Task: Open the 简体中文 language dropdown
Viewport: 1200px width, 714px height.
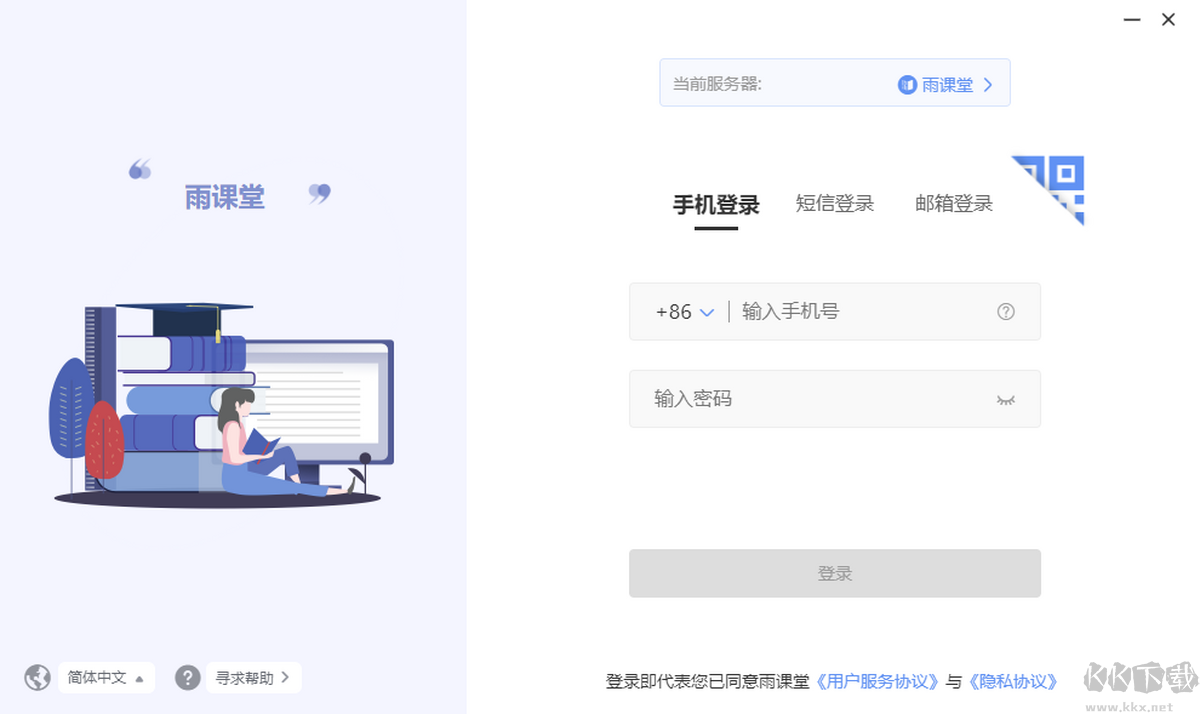Action: pyautogui.click(x=106, y=677)
